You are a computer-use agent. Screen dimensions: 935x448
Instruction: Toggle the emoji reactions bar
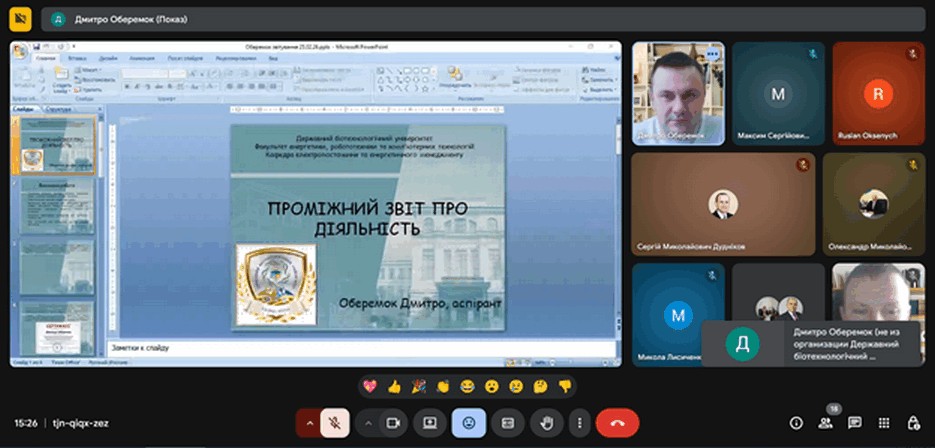click(468, 423)
